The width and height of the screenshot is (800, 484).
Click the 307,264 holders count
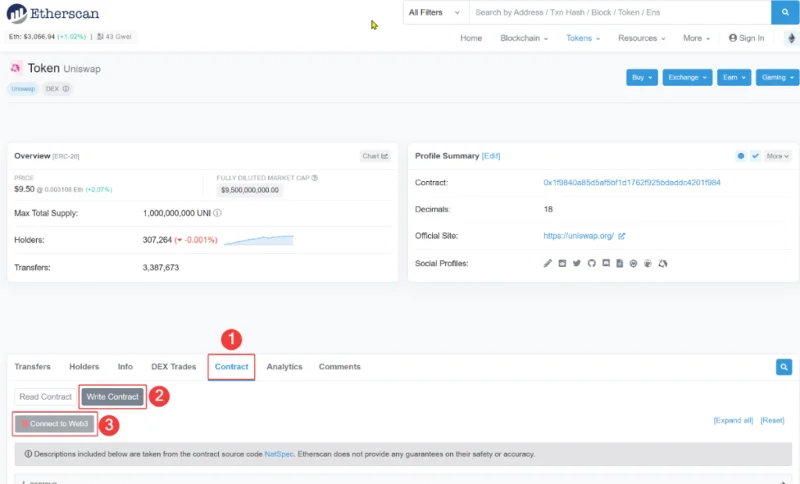(157, 240)
